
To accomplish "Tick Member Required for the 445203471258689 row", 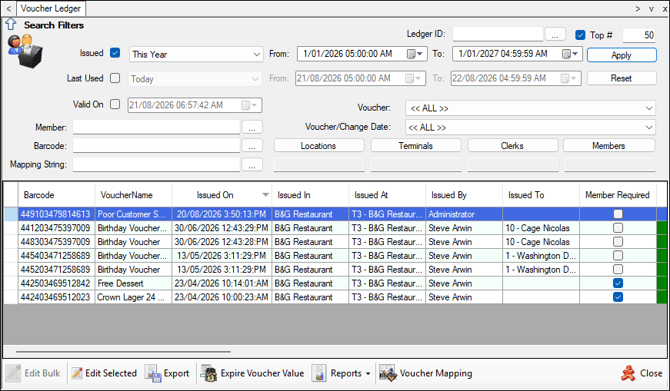I will point(618,269).
